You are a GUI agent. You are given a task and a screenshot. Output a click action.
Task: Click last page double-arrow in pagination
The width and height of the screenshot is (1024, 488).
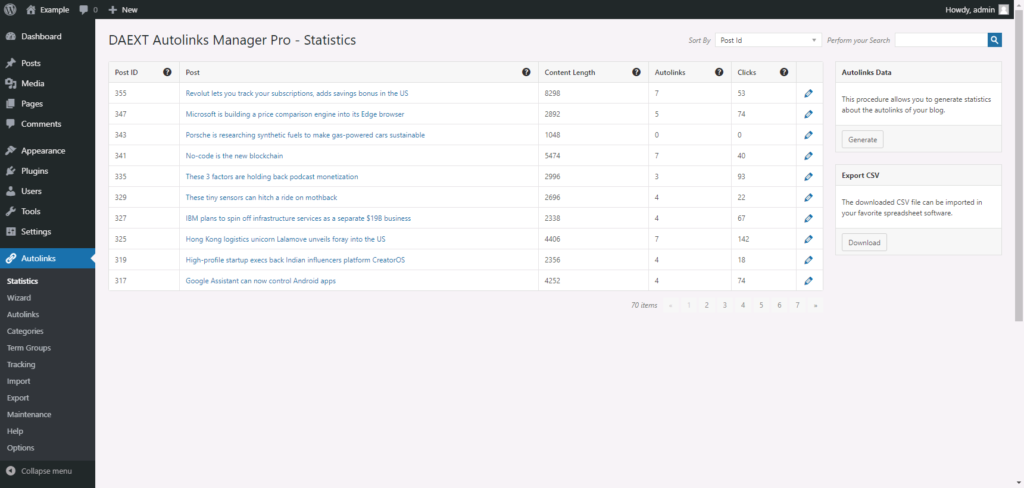tap(815, 305)
